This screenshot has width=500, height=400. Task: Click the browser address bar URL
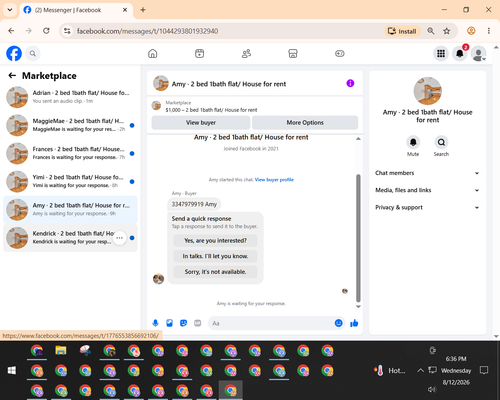(x=147, y=31)
